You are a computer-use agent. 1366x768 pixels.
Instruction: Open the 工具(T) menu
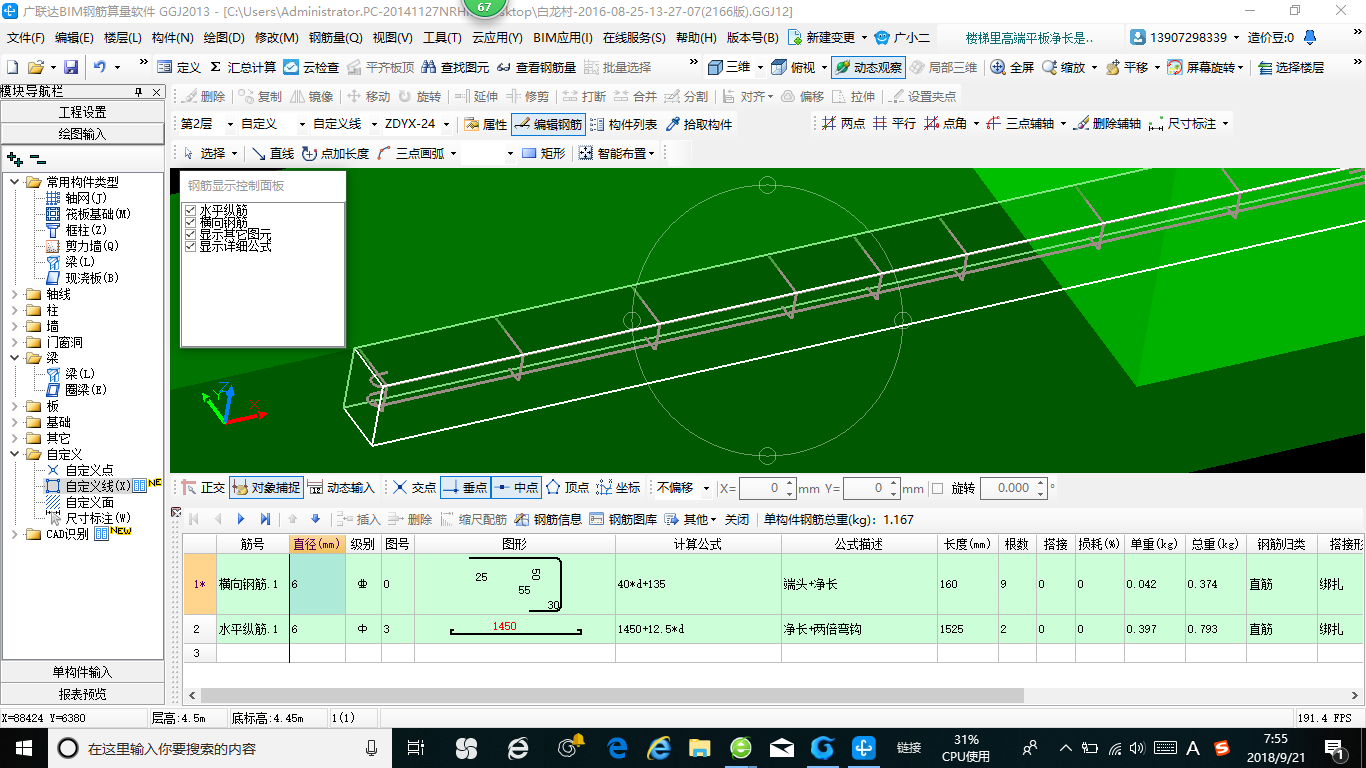pyautogui.click(x=442, y=38)
